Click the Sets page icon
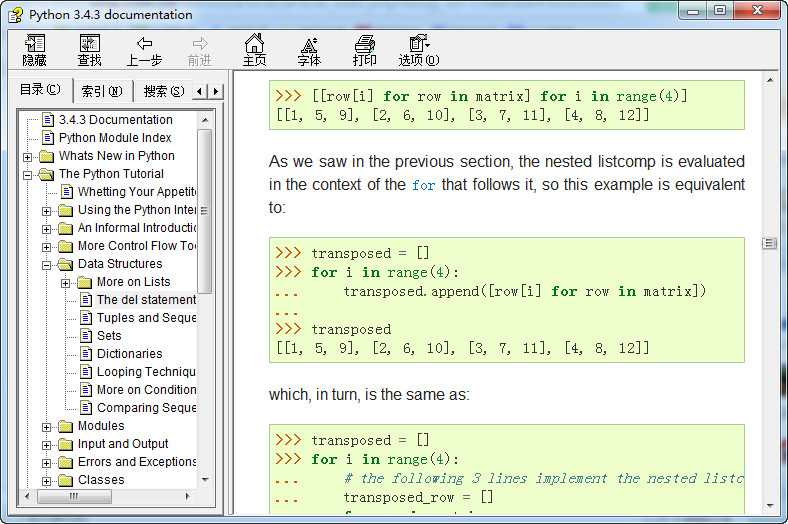788x524 pixels. [86, 336]
